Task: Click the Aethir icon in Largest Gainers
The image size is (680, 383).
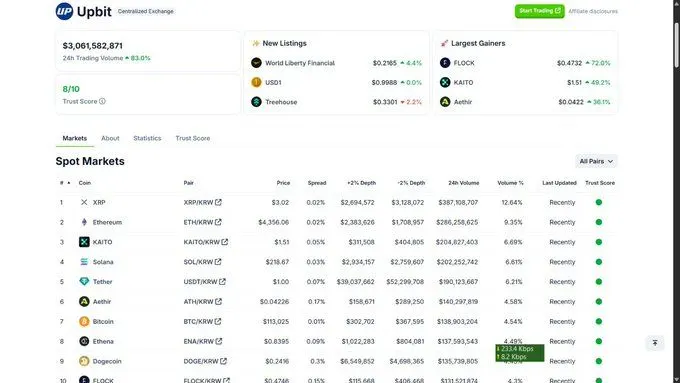Action: 445,102
